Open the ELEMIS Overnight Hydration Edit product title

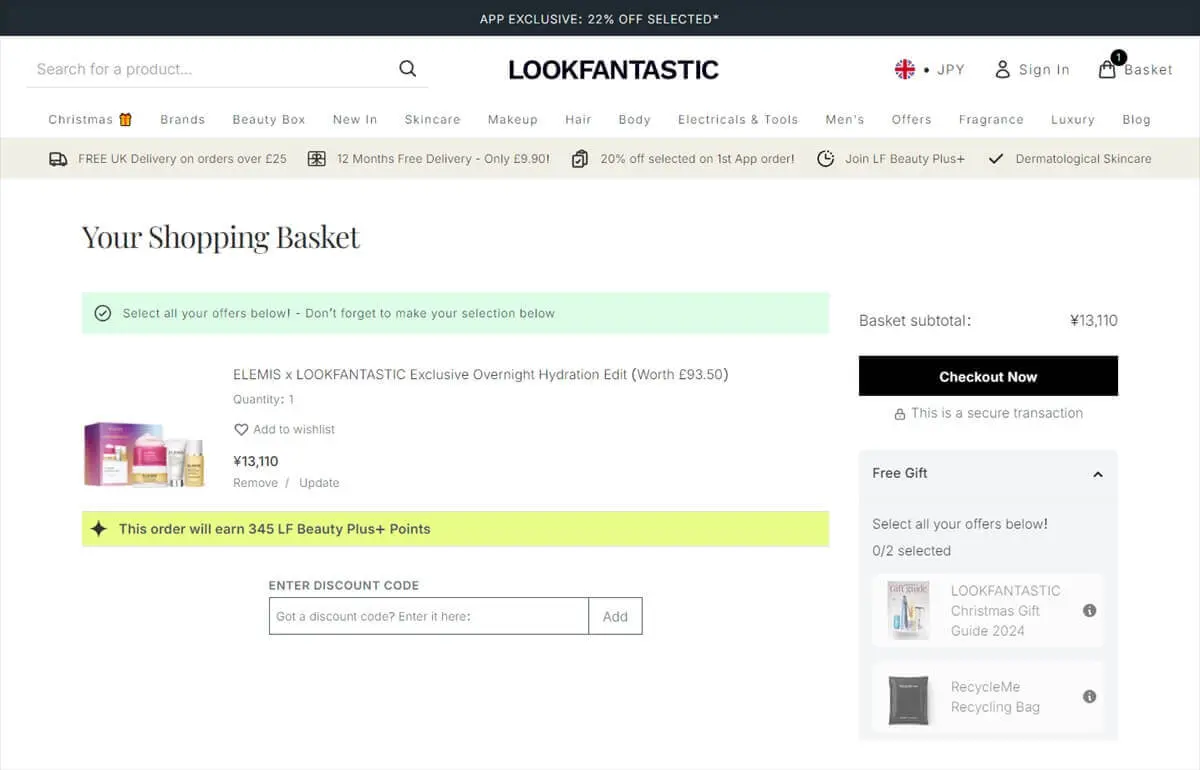(481, 375)
